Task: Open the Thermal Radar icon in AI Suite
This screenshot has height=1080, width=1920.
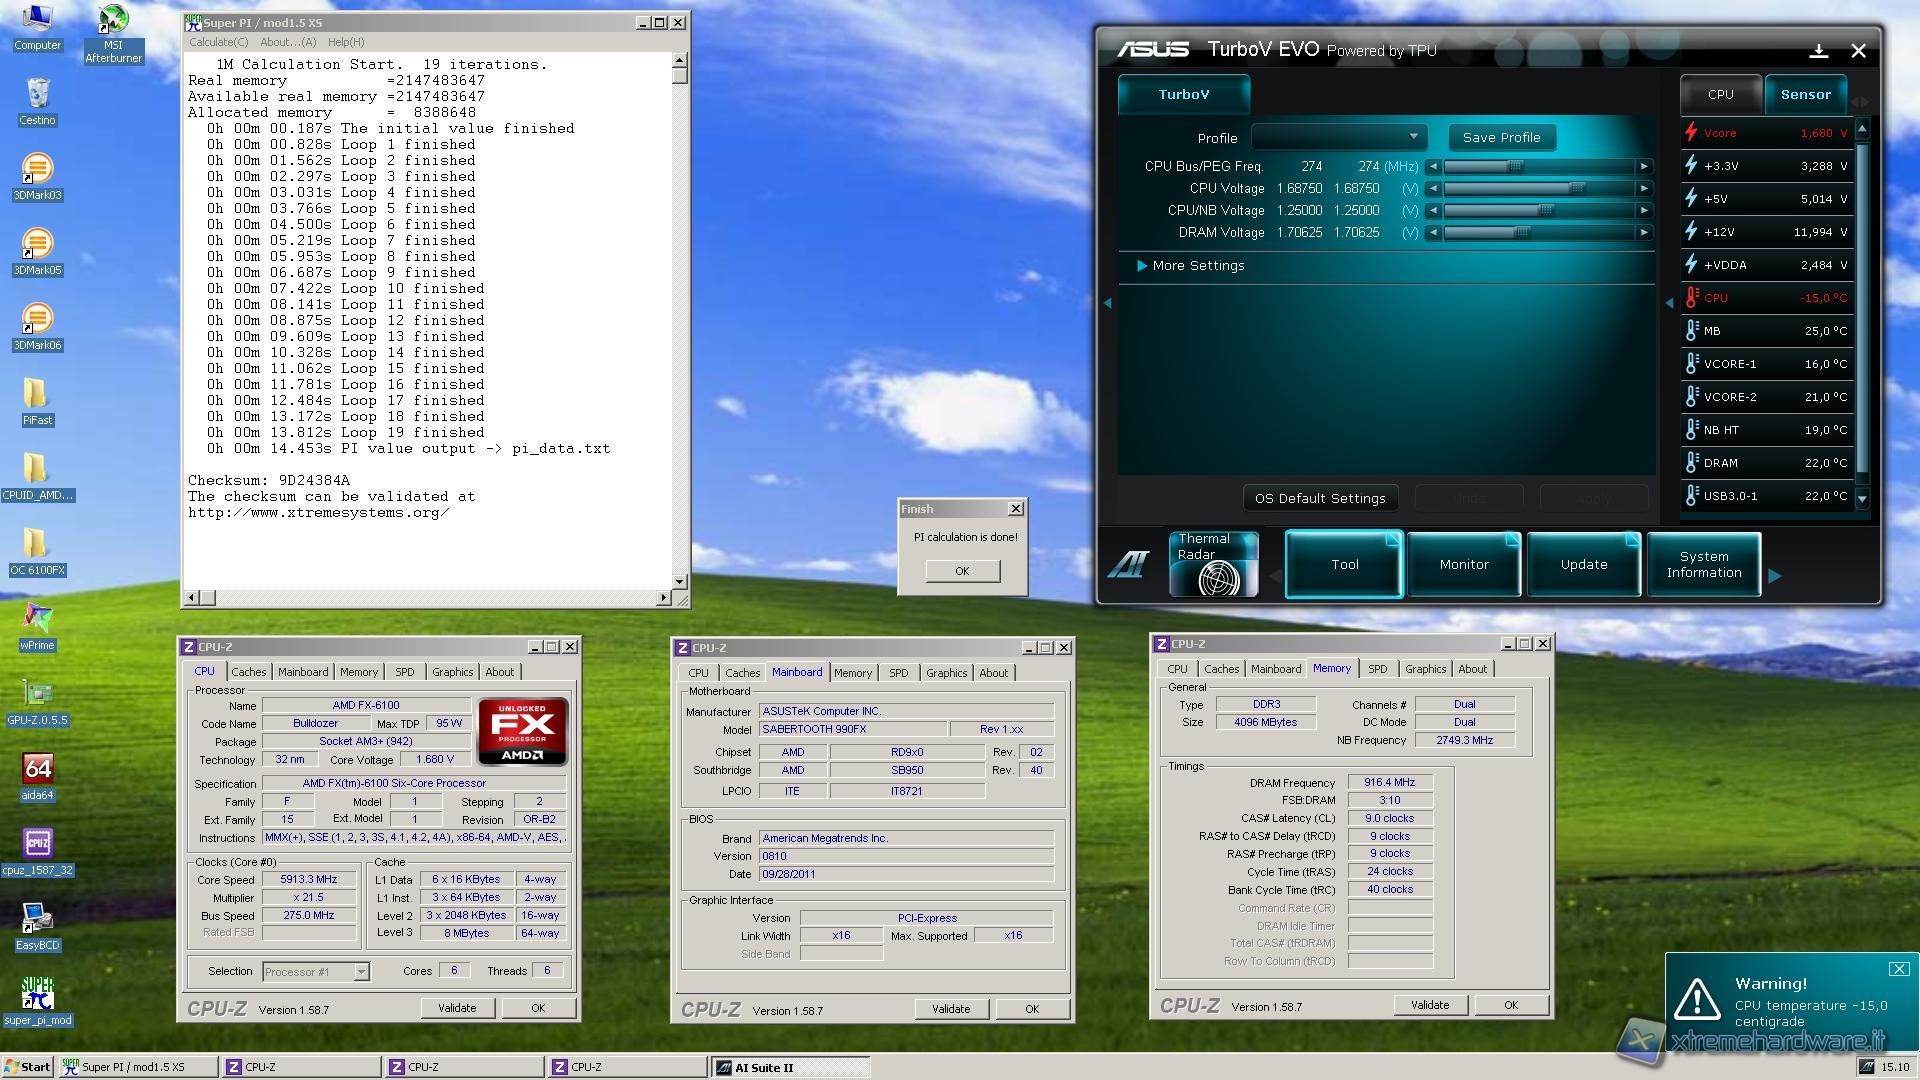Action: [1213, 564]
